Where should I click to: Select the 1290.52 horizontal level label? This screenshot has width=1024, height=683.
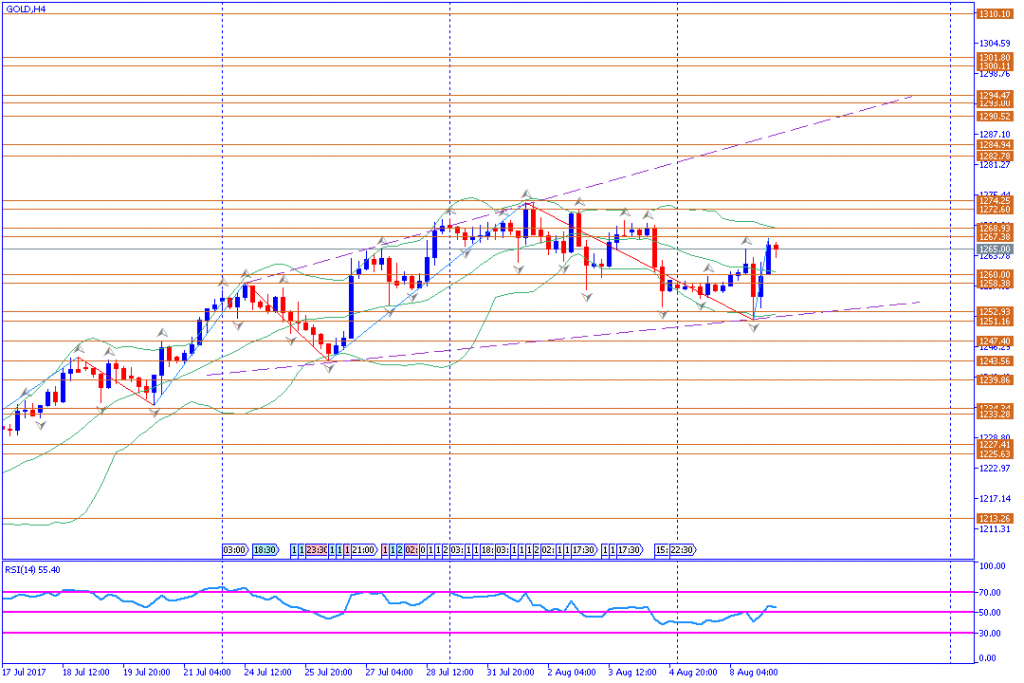tap(994, 116)
